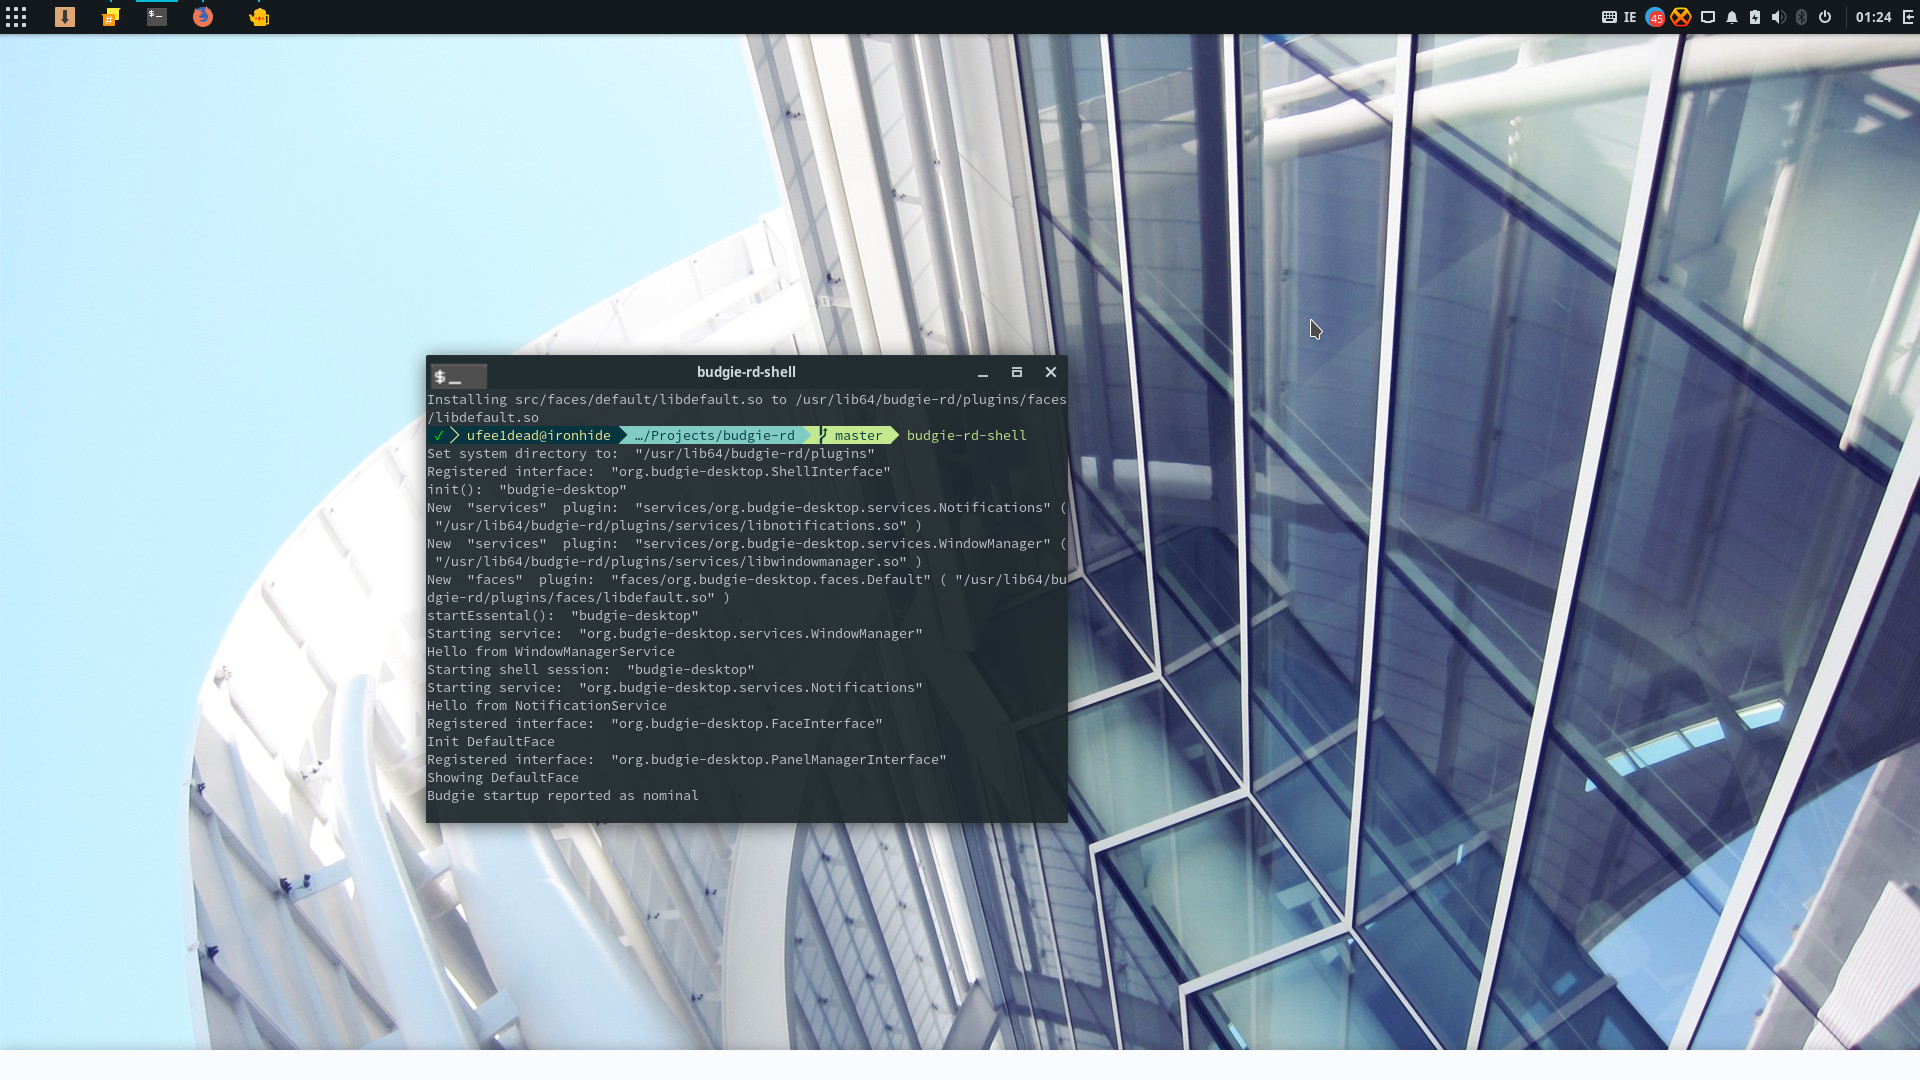The height and width of the screenshot is (1080, 1920).
Task: Open the application menu grid icon
Action: coord(16,17)
